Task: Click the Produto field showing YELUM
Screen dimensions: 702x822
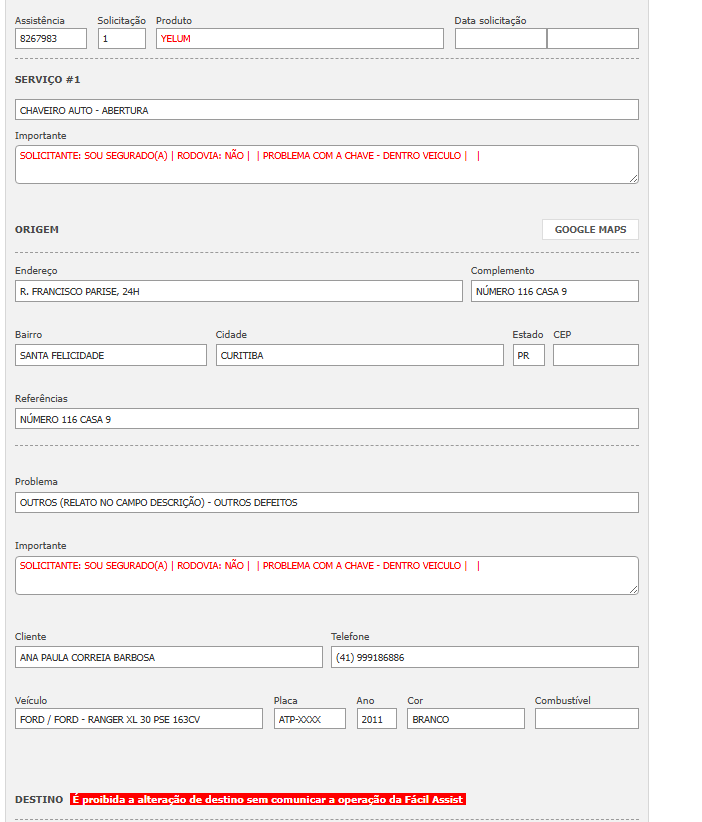Action: pyautogui.click(x=299, y=39)
